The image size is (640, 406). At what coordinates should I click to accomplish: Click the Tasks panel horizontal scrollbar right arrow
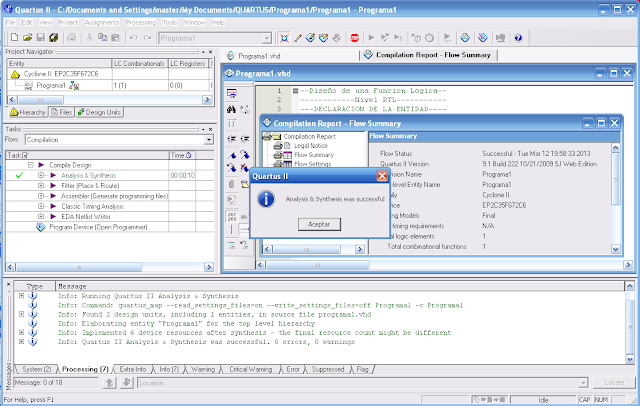[209, 267]
